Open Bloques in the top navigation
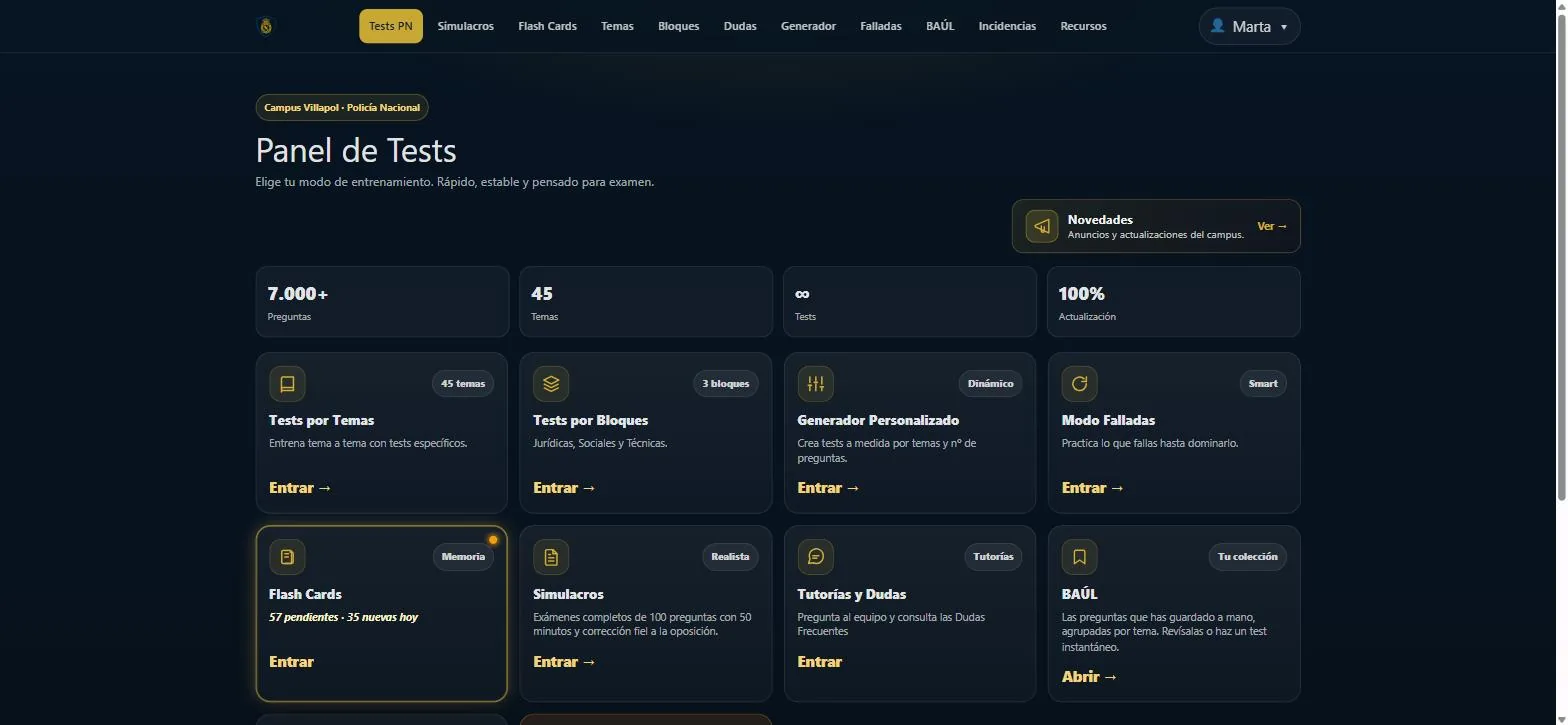 click(679, 26)
